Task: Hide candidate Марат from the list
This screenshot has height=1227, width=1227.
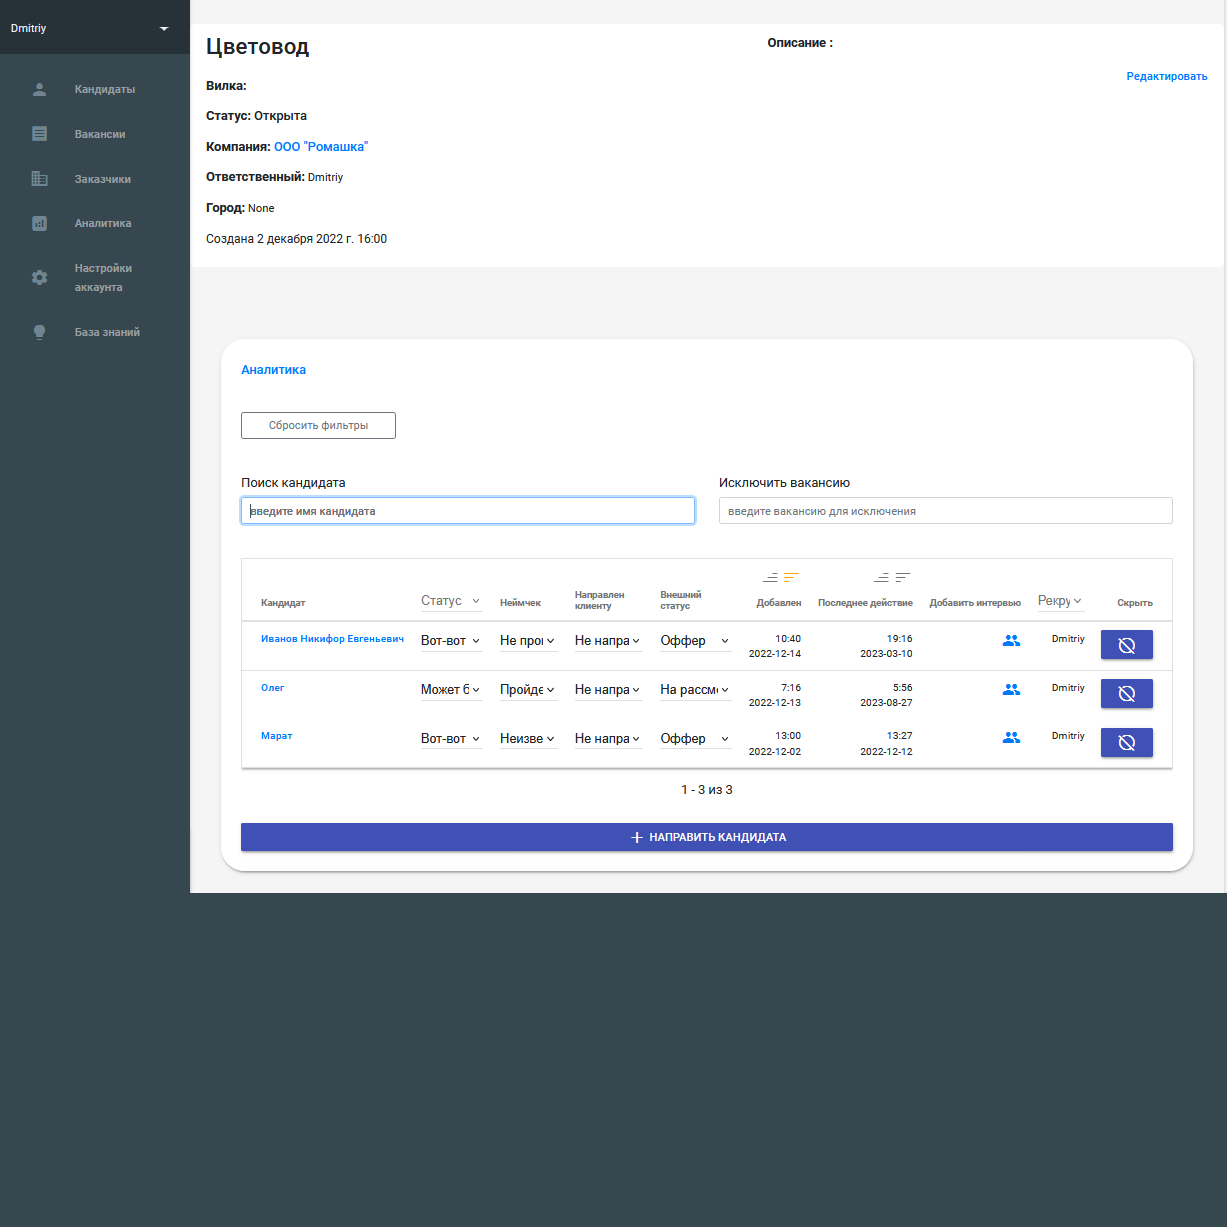Action: pos(1126,742)
